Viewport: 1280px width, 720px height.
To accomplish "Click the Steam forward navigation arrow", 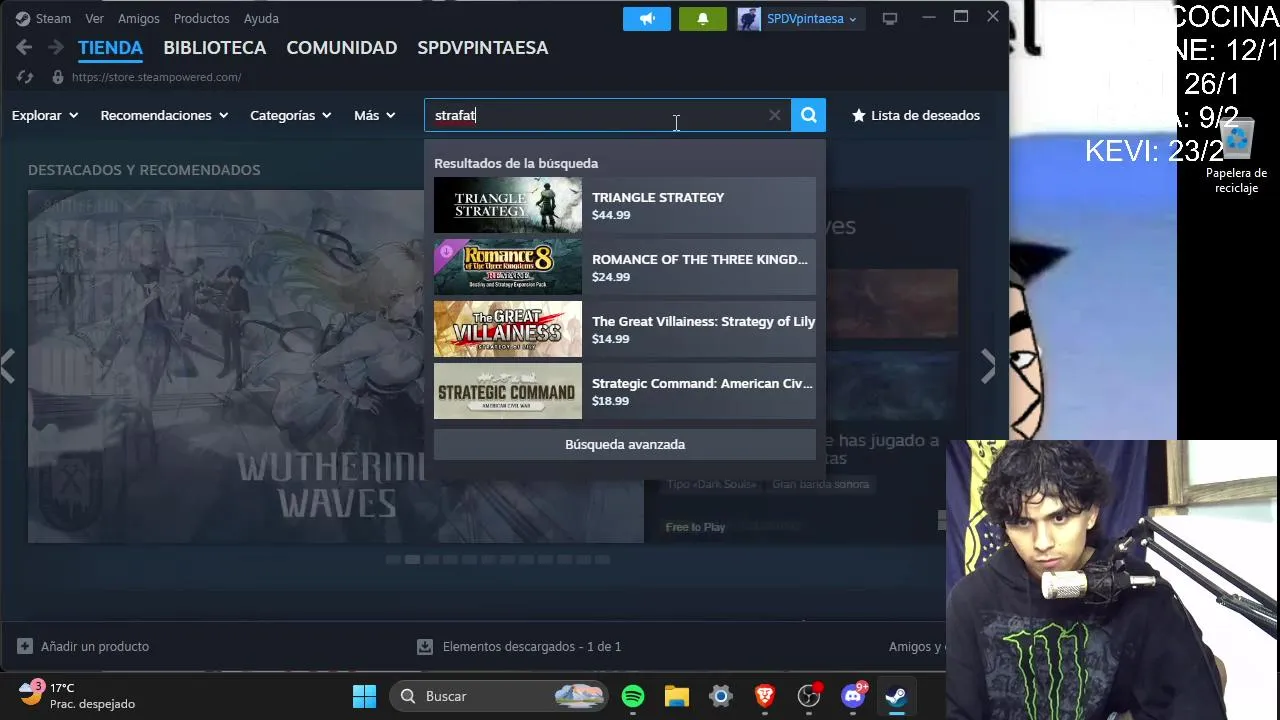I will pos(56,47).
